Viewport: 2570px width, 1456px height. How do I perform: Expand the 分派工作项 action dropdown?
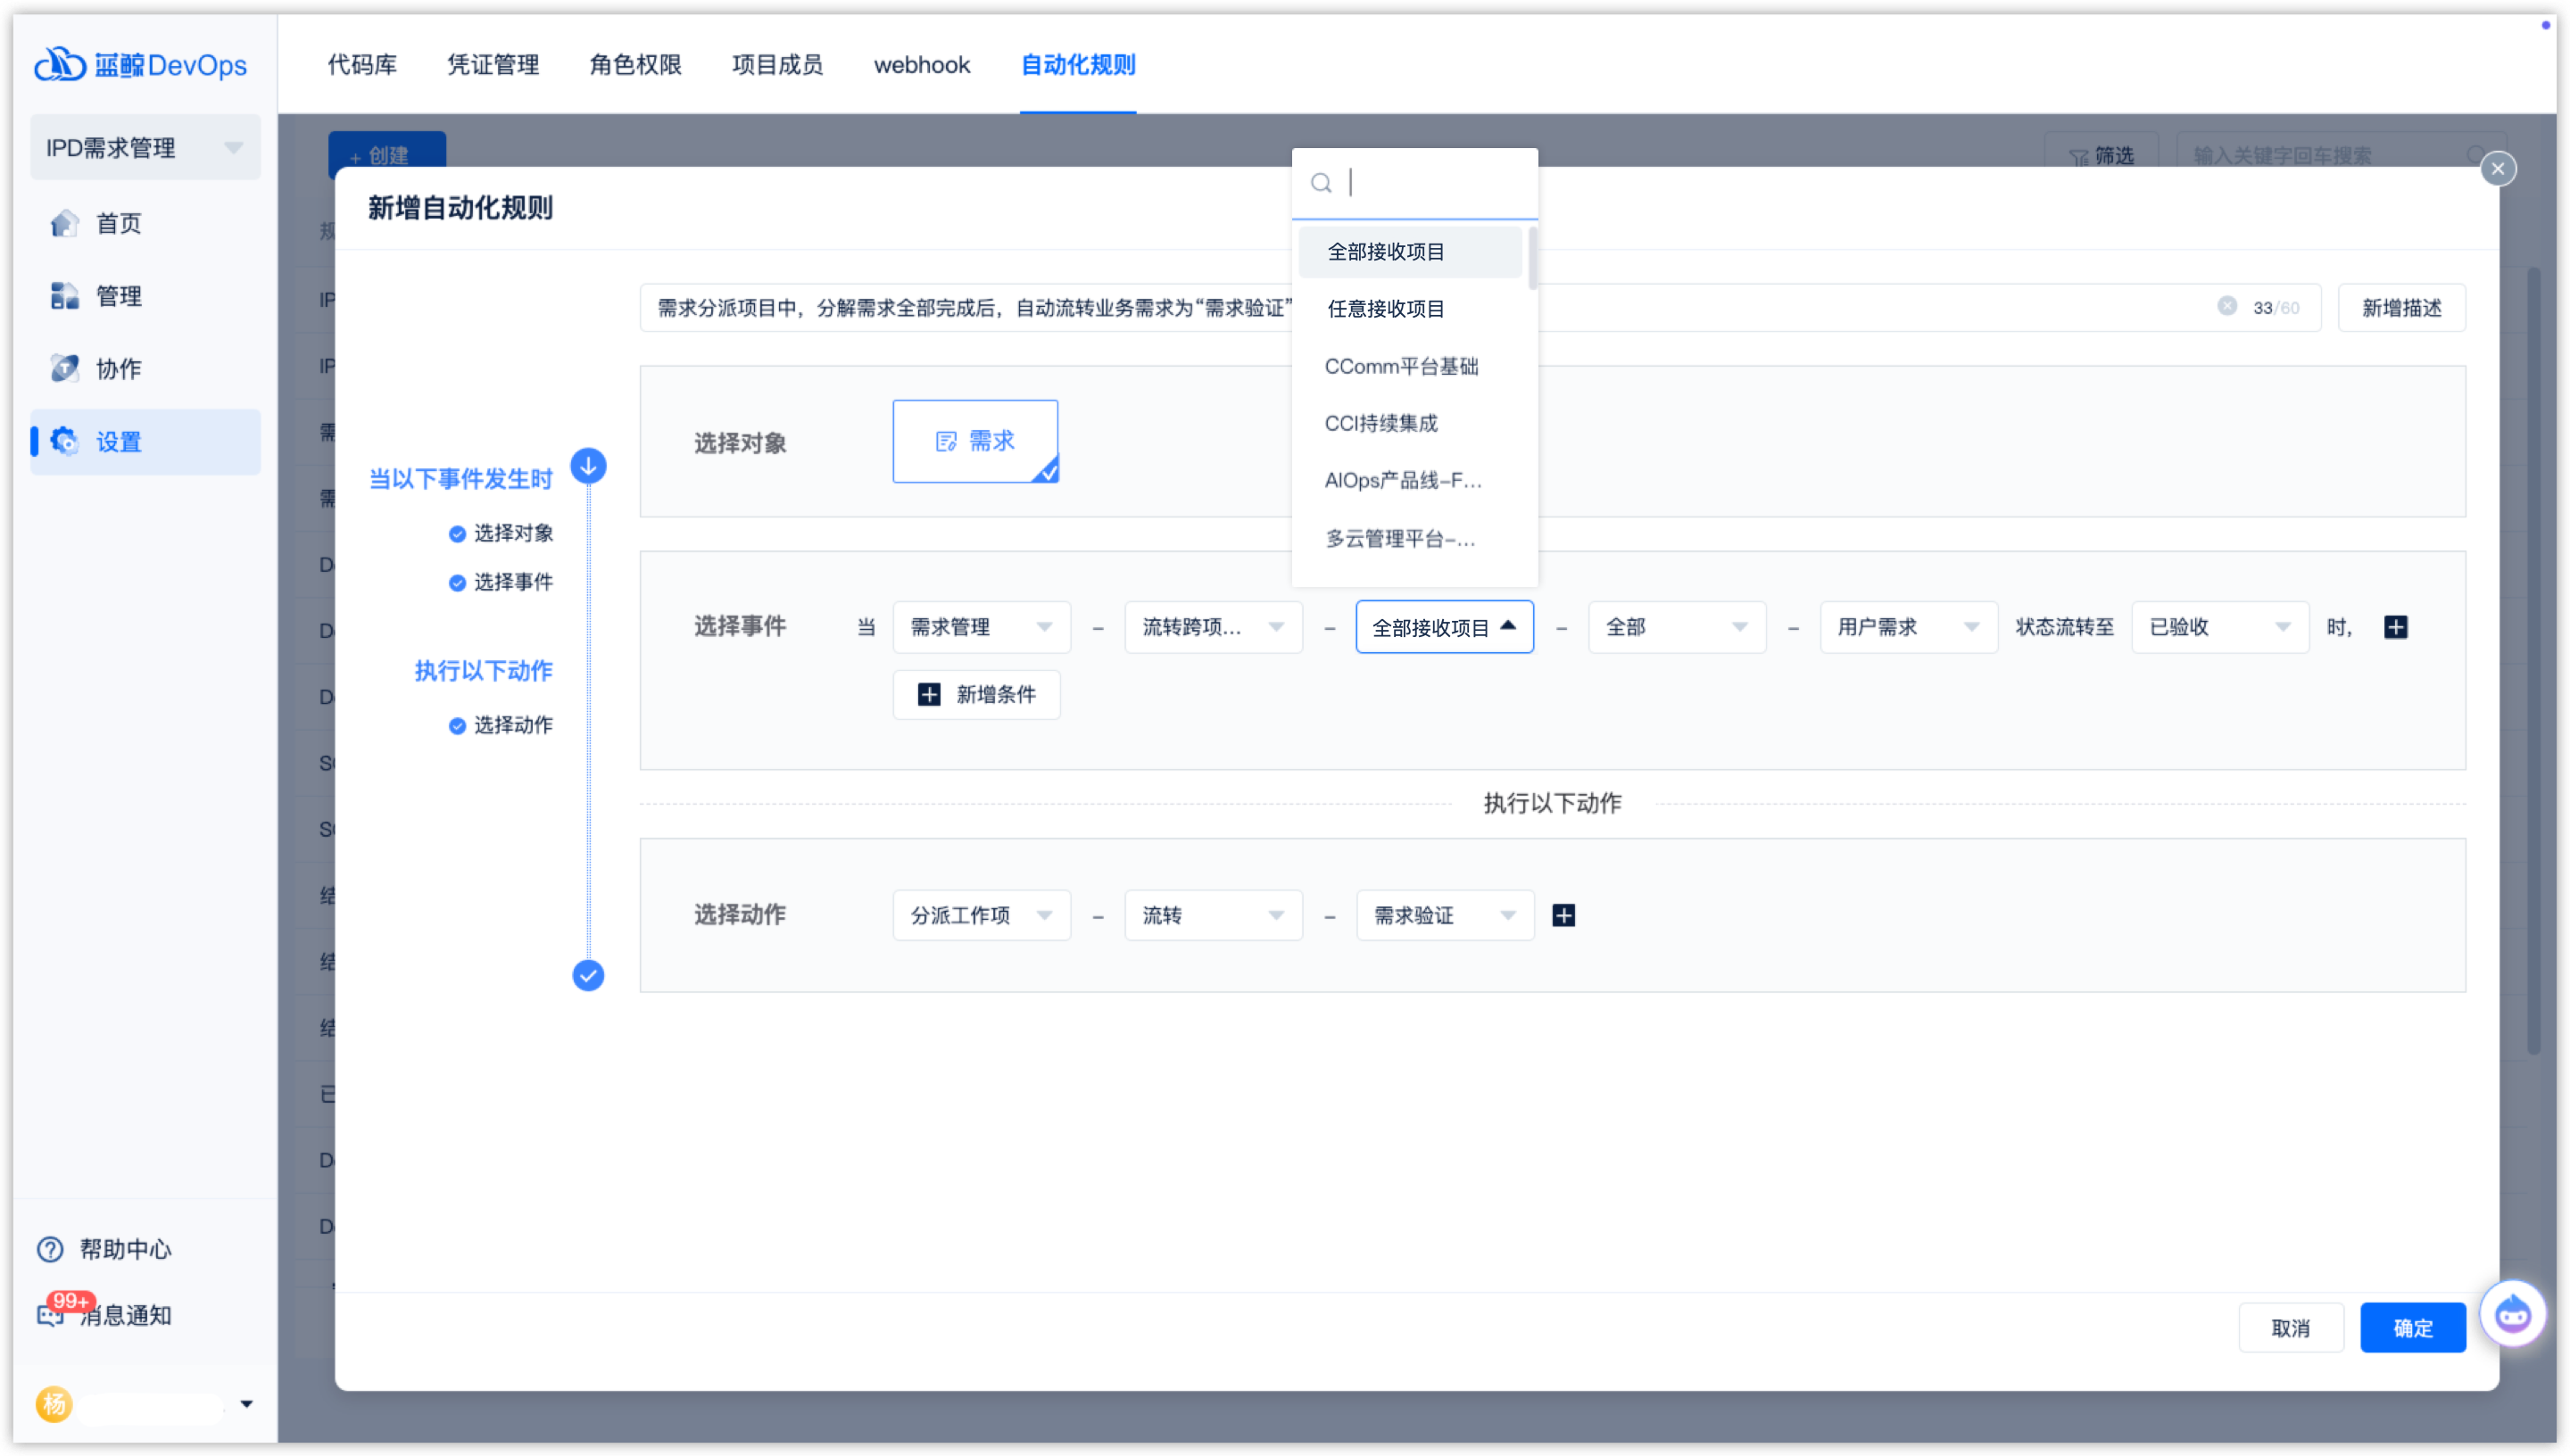coord(980,915)
